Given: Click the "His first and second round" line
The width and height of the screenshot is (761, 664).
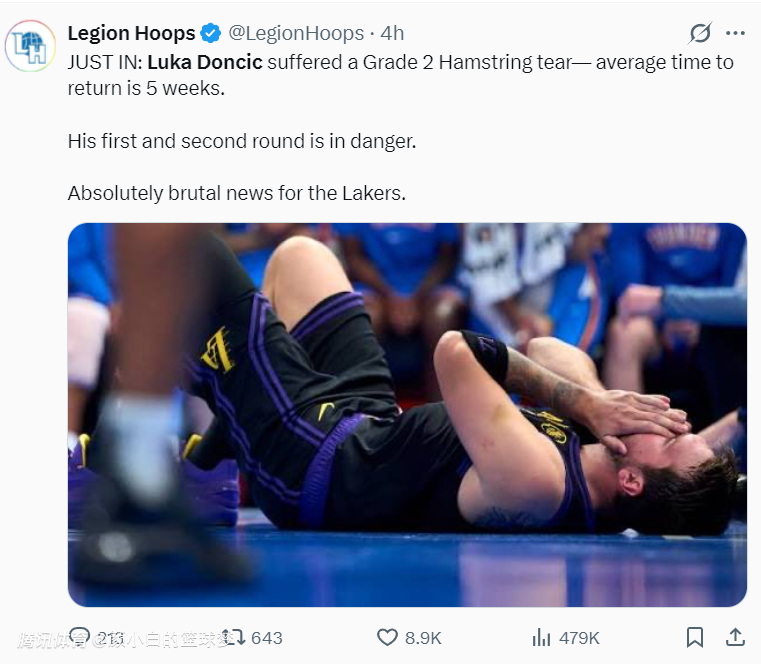Looking at the screenshot, I should [x=241, y=141].
